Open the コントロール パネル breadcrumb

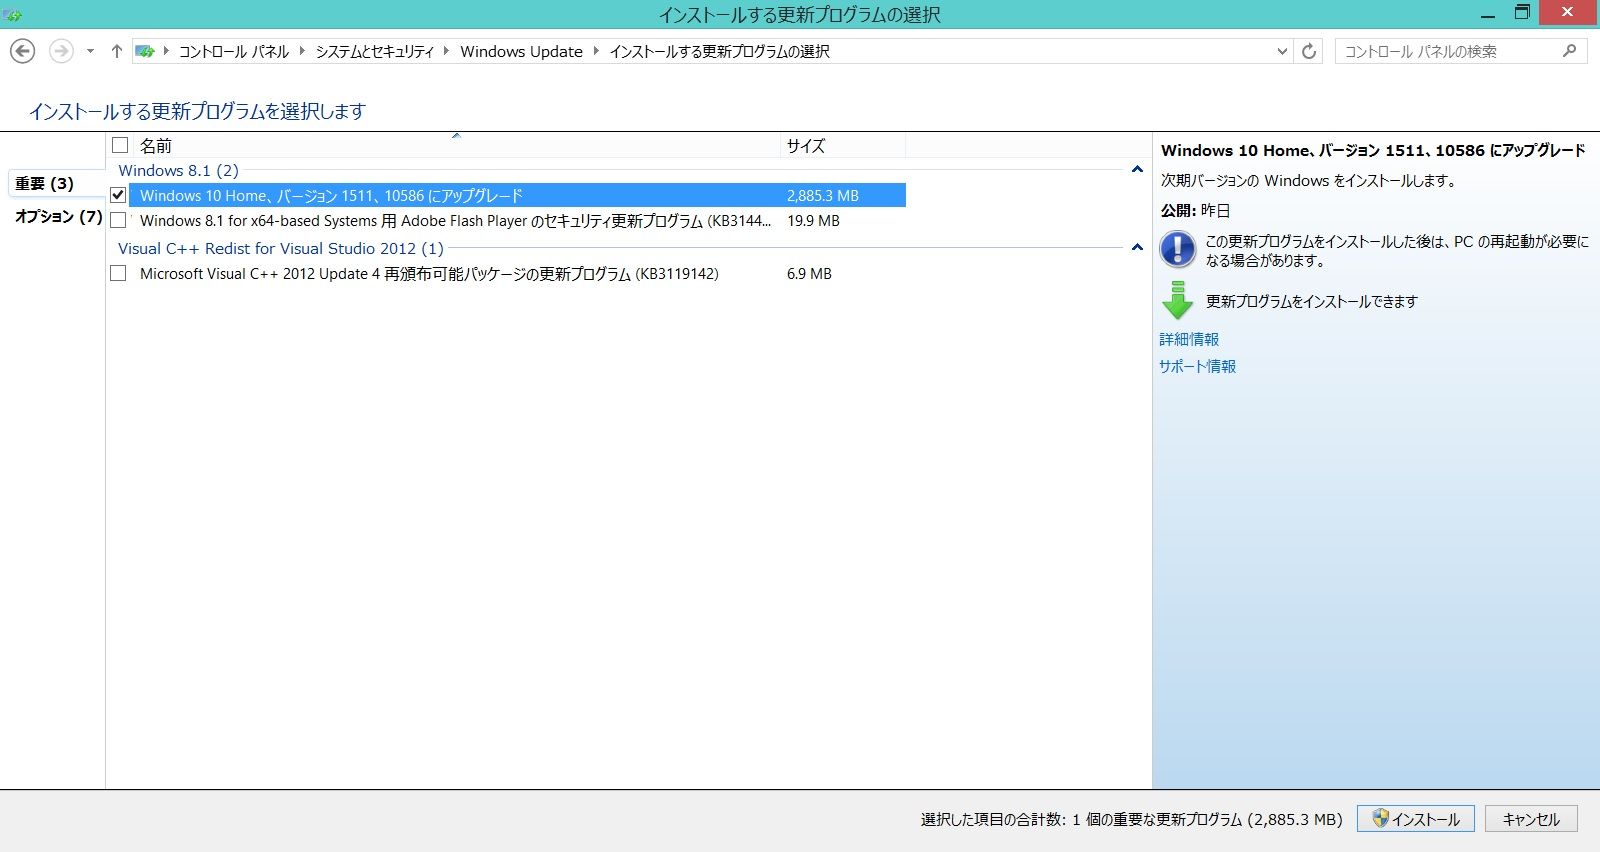pyautogui.click(x=234, y=51)
